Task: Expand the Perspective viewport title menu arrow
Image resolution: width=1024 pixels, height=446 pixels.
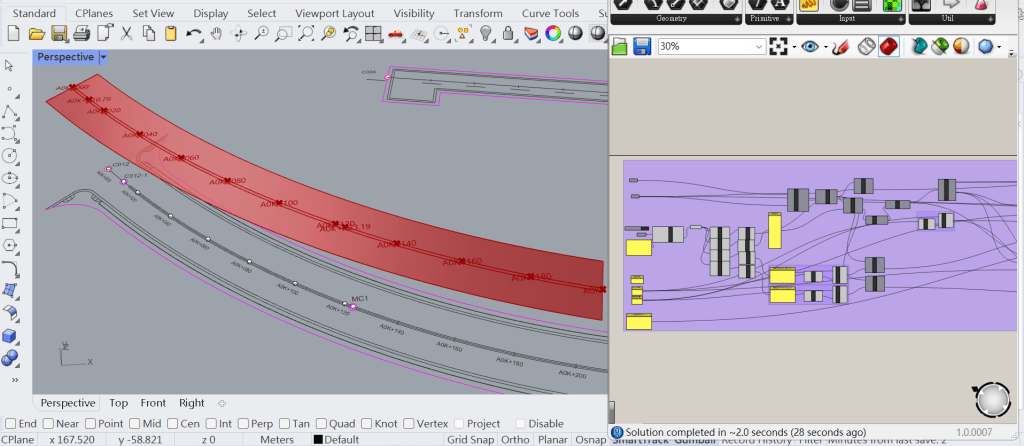Action: click(x=103, y=57)
